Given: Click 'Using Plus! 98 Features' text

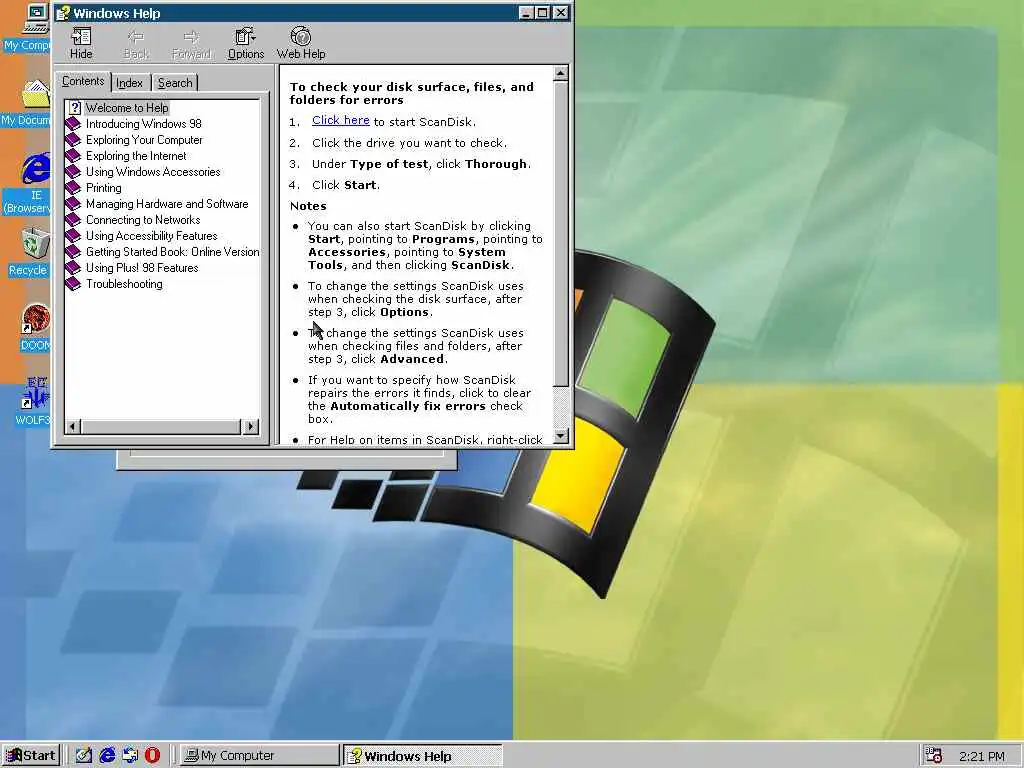Looking at the screenshot, I should click(142, 268).
